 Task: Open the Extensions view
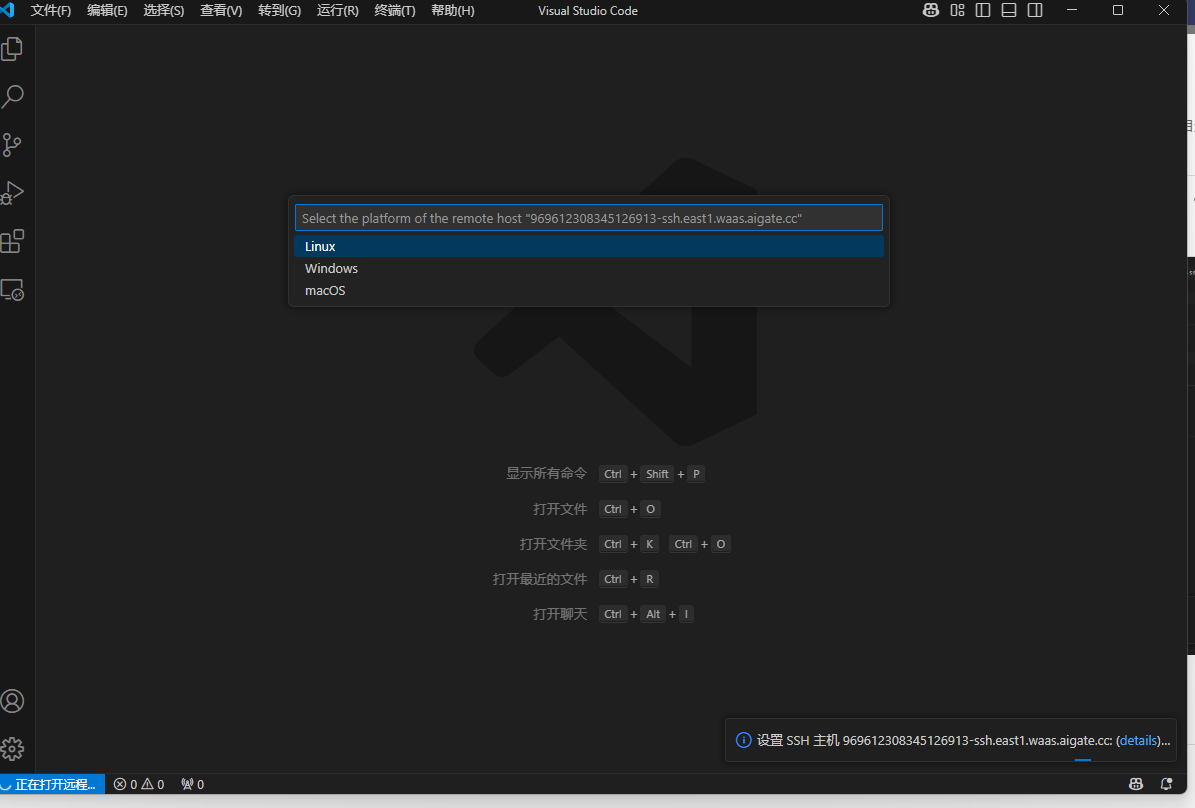(x=13, y=241)
